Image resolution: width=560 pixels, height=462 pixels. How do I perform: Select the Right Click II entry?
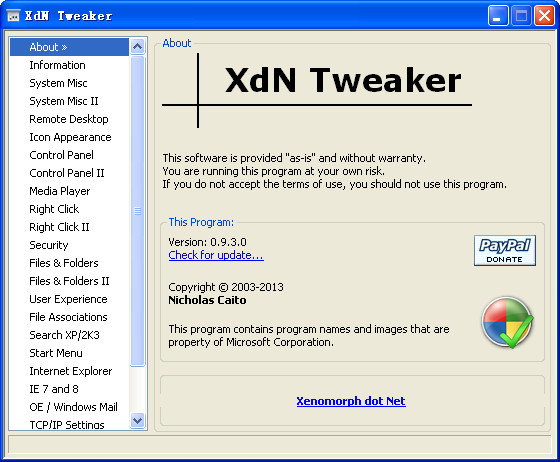pyautogui.click(x=69, y=227)
